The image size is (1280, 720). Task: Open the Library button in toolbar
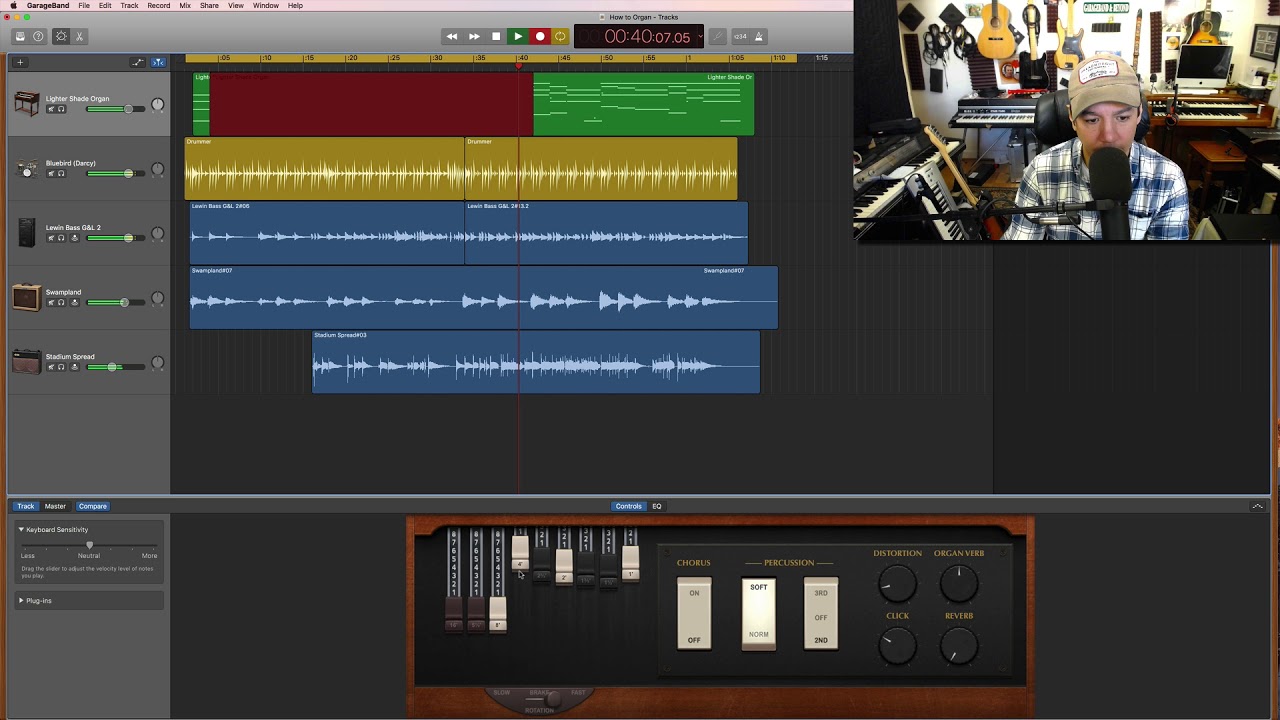pos(19,36)
